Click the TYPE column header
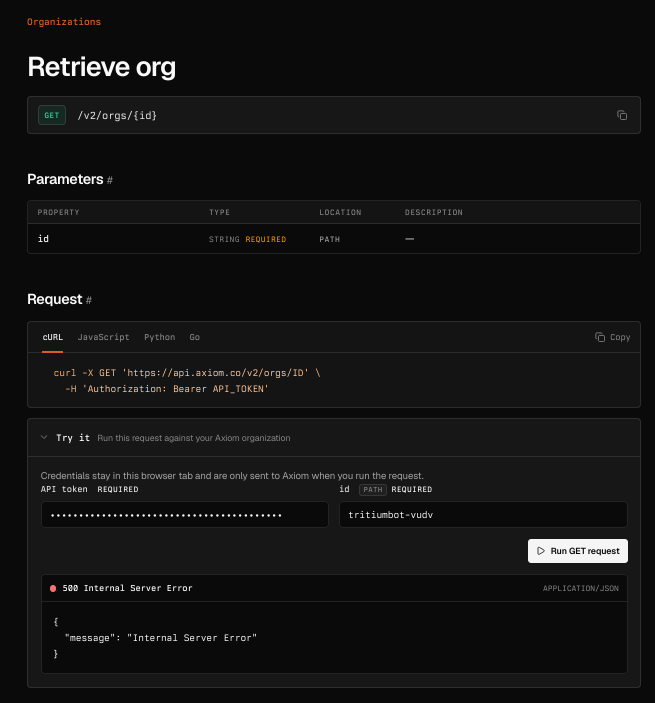 point(219,212)
